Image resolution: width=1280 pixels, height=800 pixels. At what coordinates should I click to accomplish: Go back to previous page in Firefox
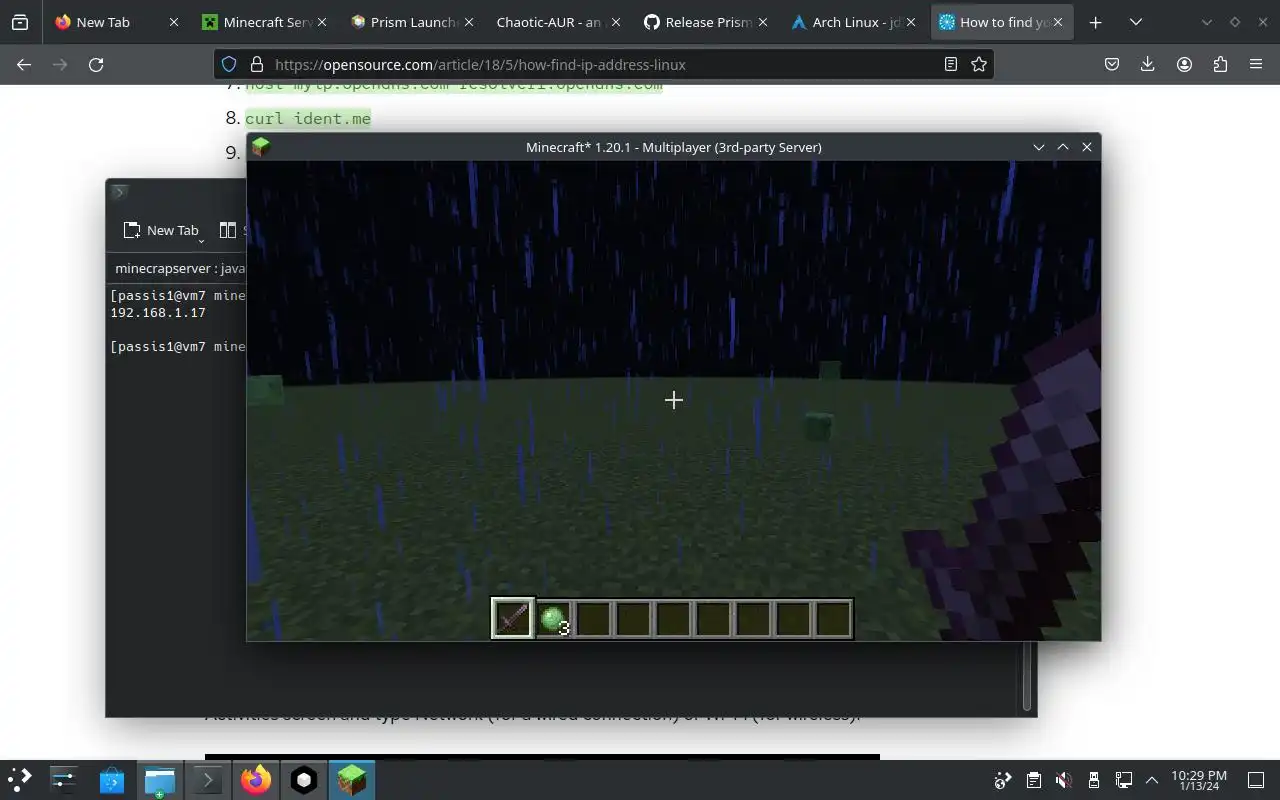pyautogui.click(x=24, y=64)
